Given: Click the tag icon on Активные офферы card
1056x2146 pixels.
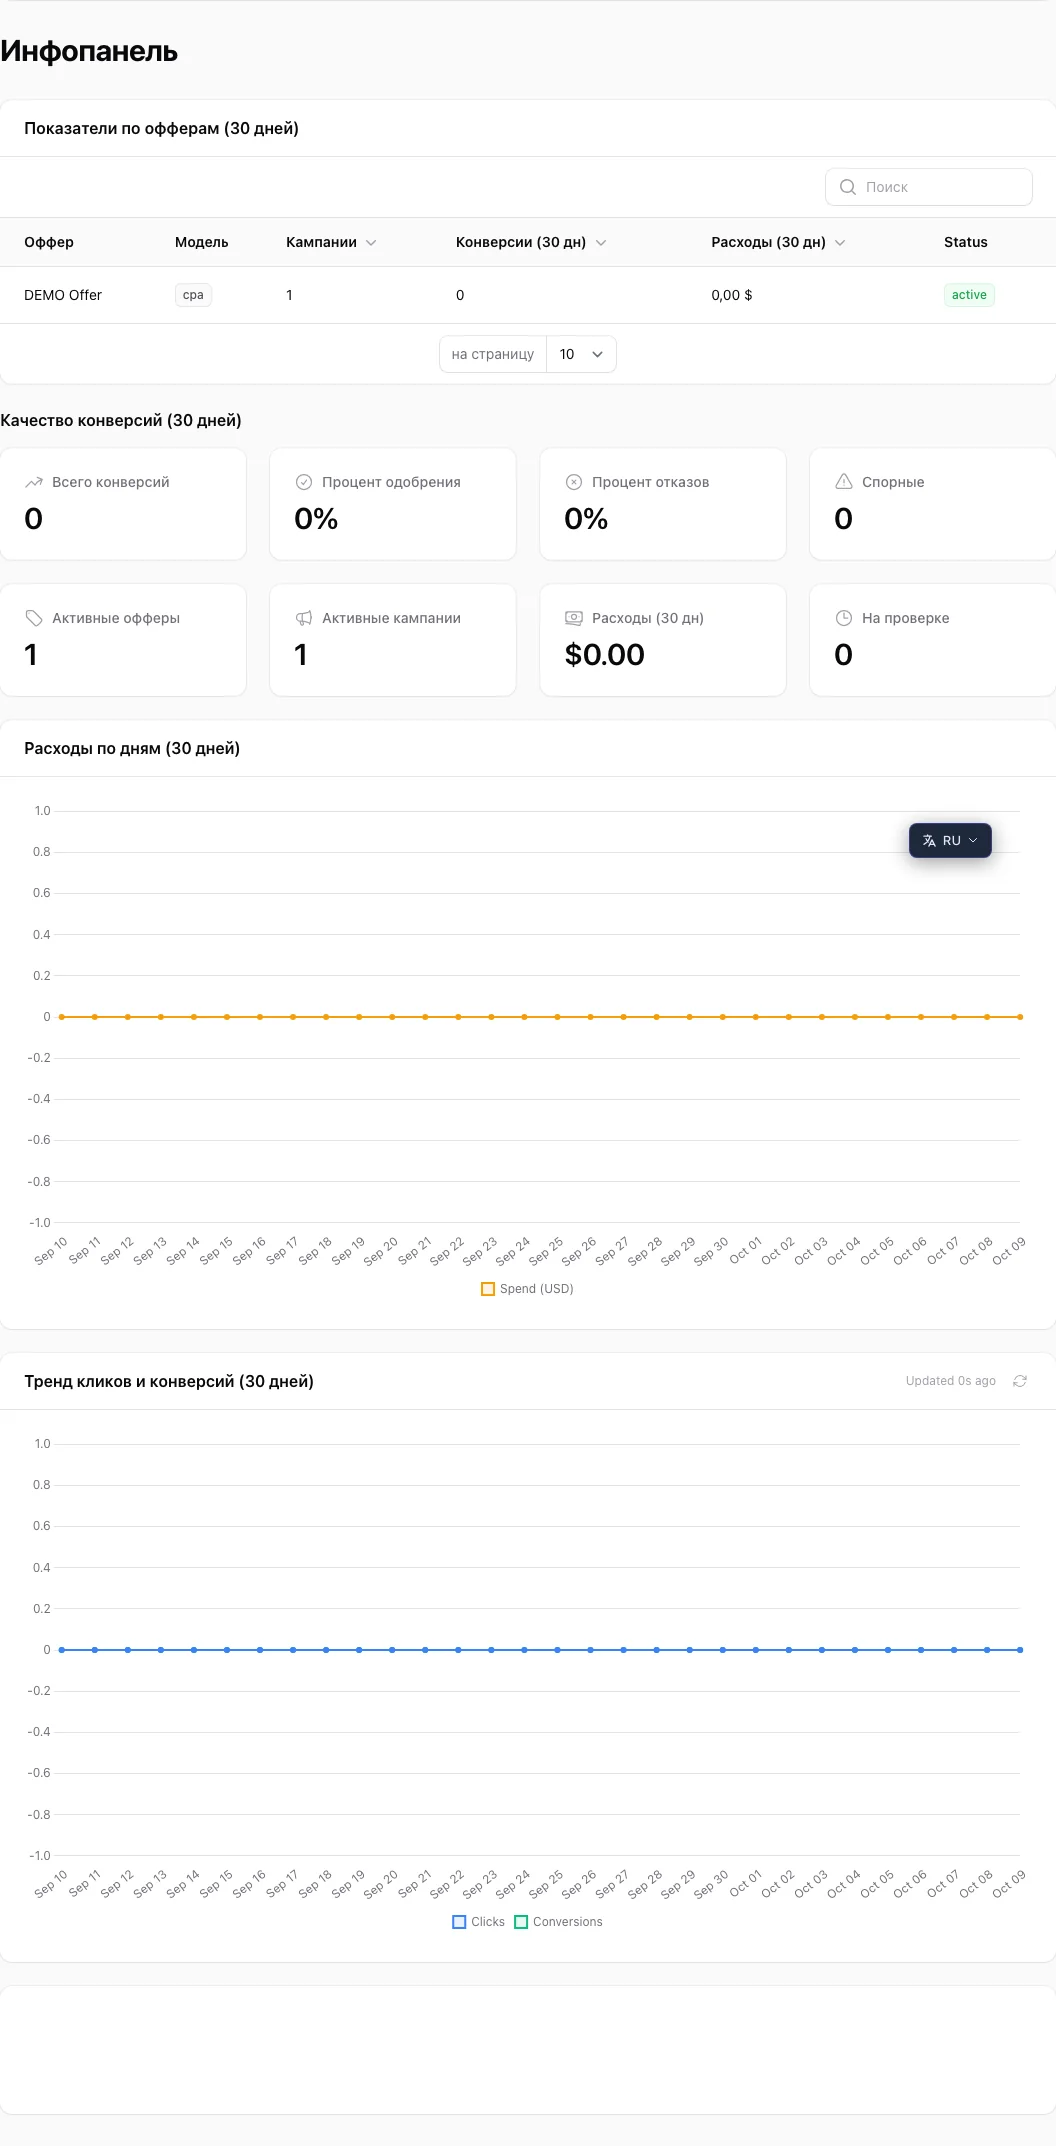Looking at the screenshot, I should coord(34,618).
